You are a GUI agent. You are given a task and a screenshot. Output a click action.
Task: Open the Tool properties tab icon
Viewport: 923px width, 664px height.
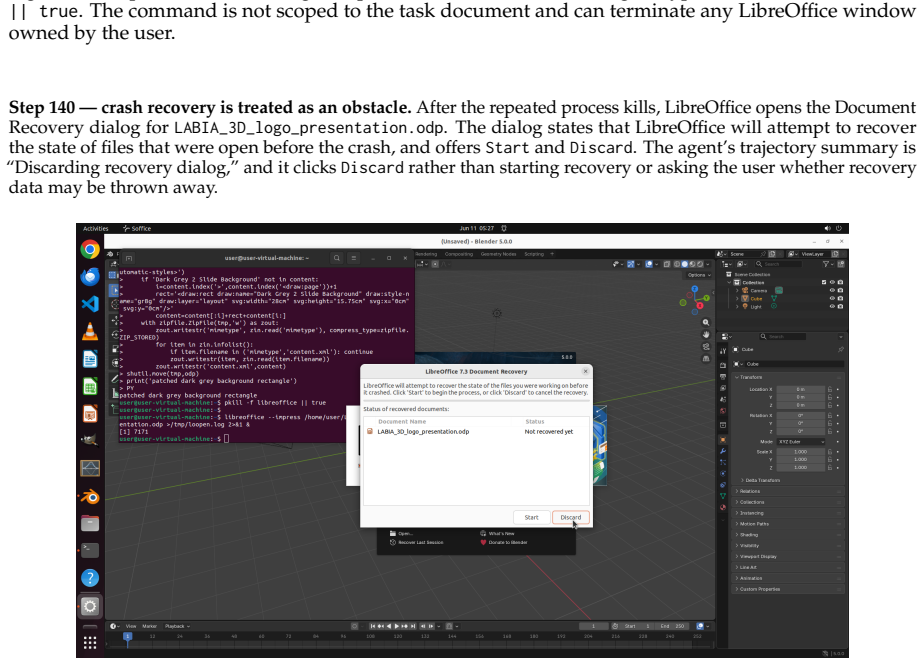click(x=723, y=351)
